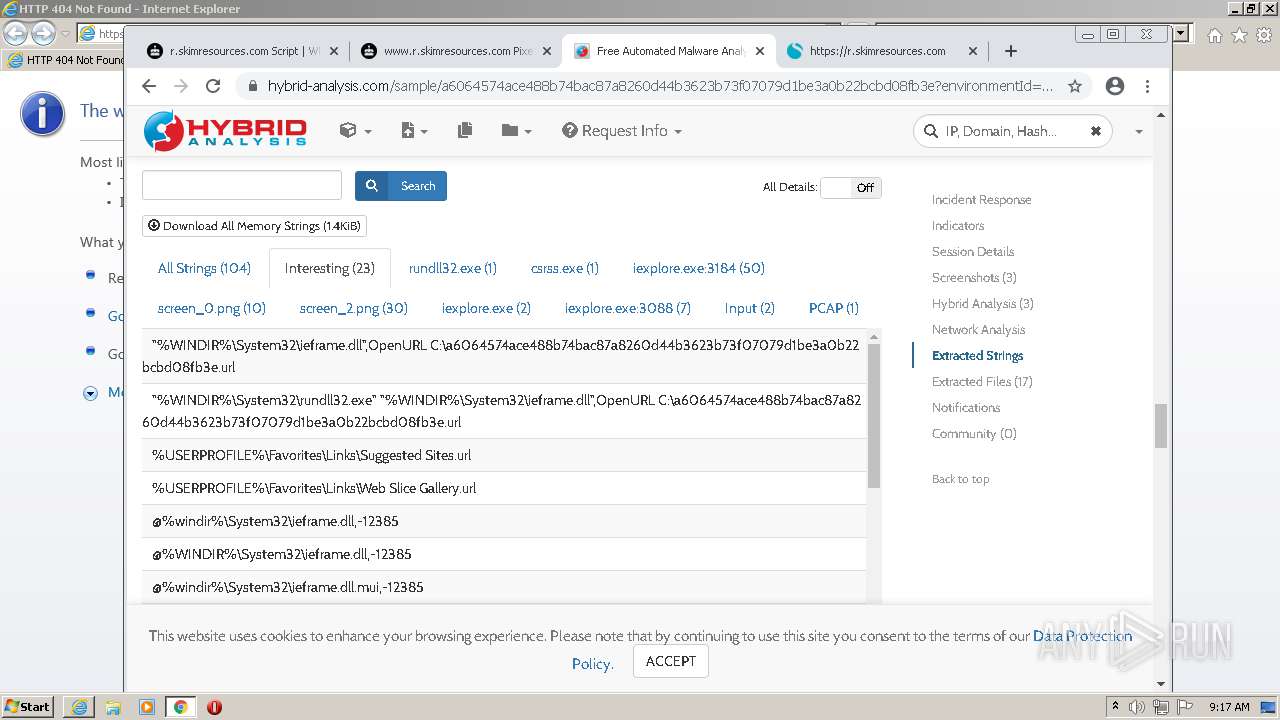The height and width of the screenshot is (720, 1280).
Task: Open the folder dropdown in navbar
Action: [516, 131]
